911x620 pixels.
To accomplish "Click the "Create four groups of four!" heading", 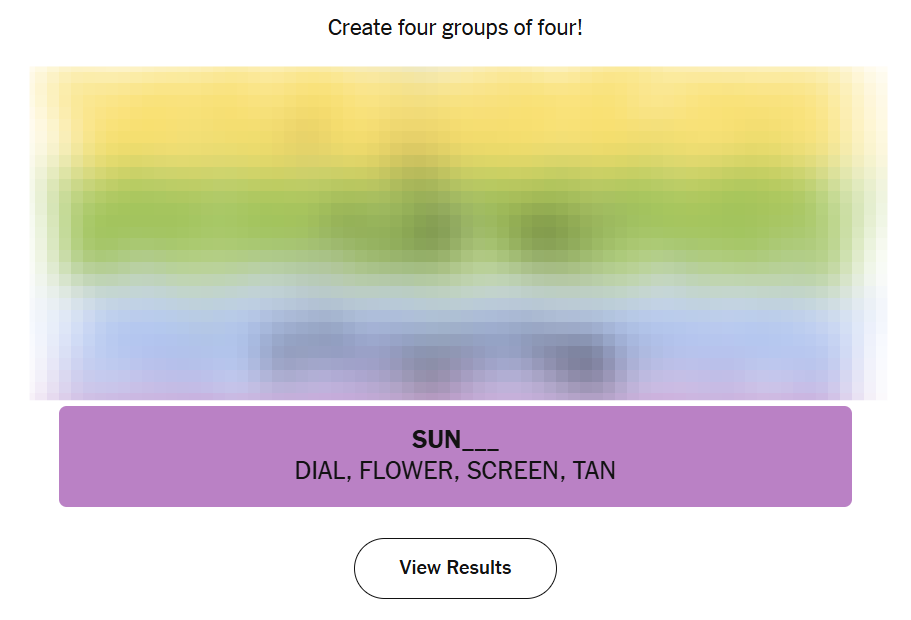I will 455,28.
